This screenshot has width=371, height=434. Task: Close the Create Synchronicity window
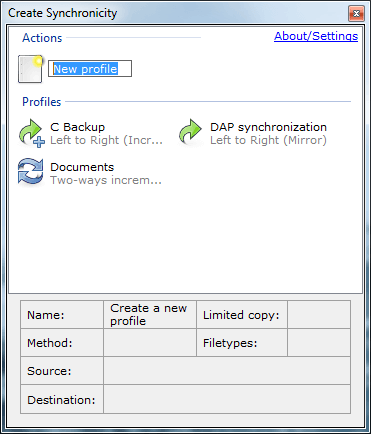(356, 14)
